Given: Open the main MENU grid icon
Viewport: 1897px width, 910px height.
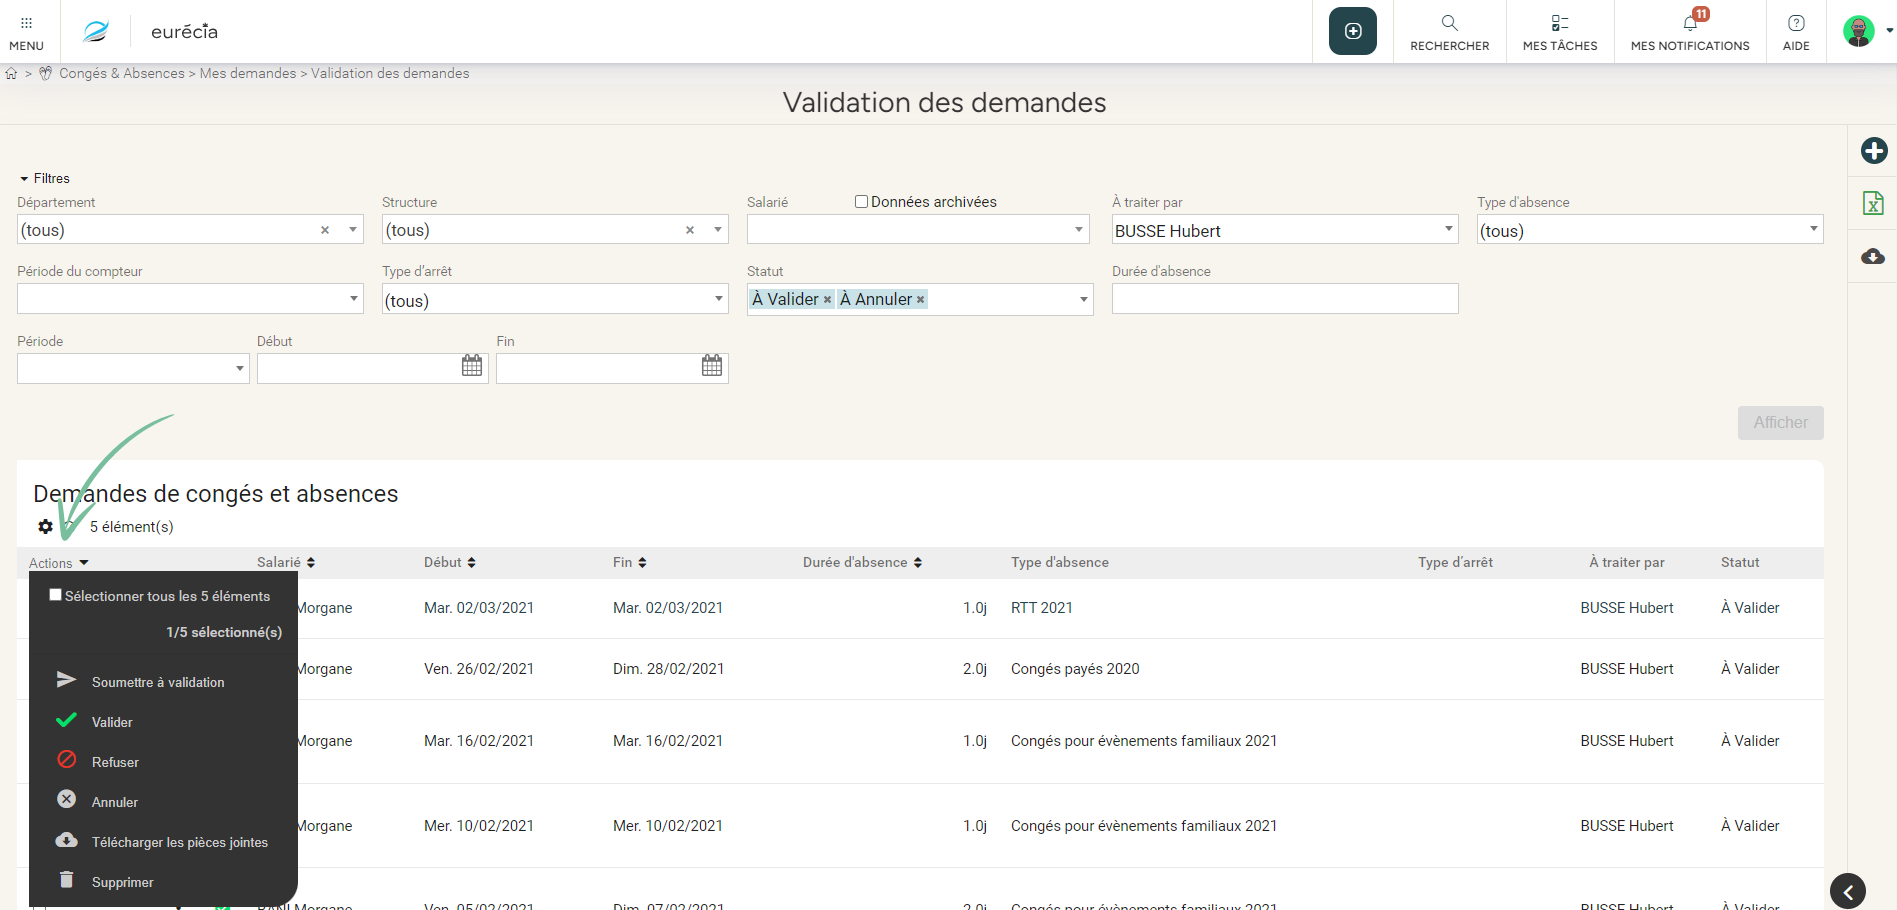Looking at the screenshot, I should coord(26,23).
